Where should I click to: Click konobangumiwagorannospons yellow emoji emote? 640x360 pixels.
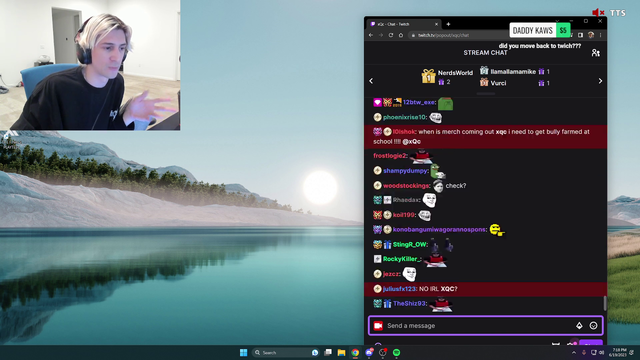[x=496, y=230]
